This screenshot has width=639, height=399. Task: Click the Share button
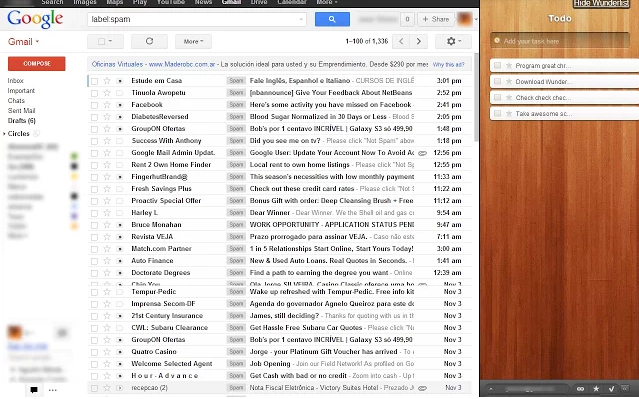(436, 19)
